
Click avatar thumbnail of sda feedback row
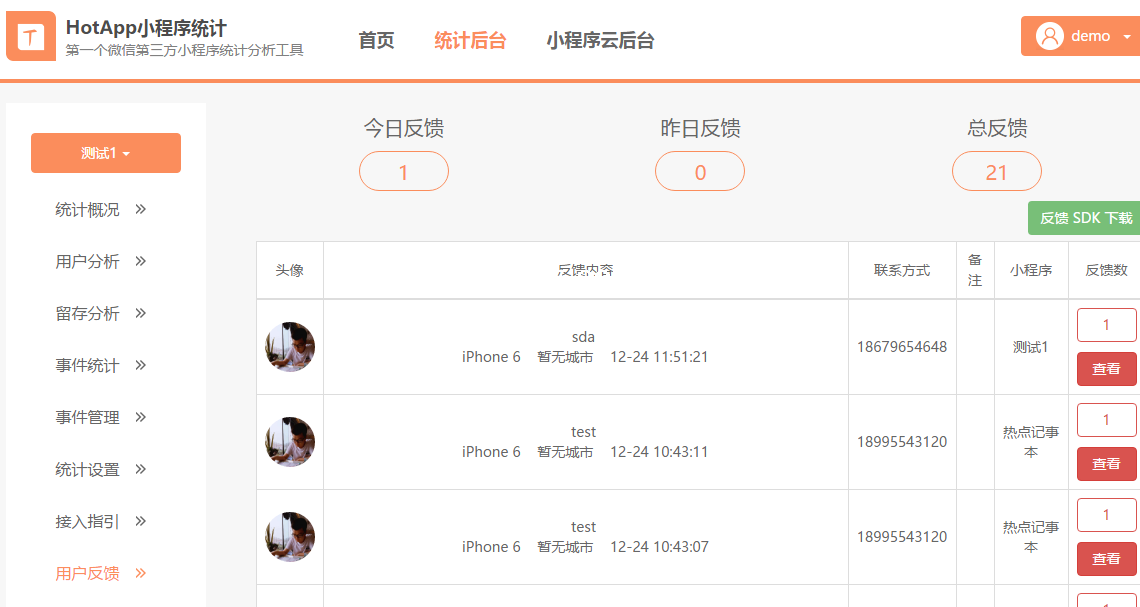click(290, 347)
